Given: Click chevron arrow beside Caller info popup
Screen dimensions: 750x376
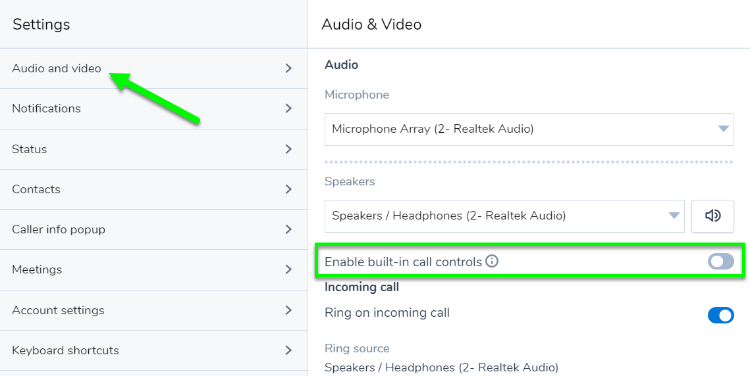Looking at the screenshot, I should tap(288, 230).
